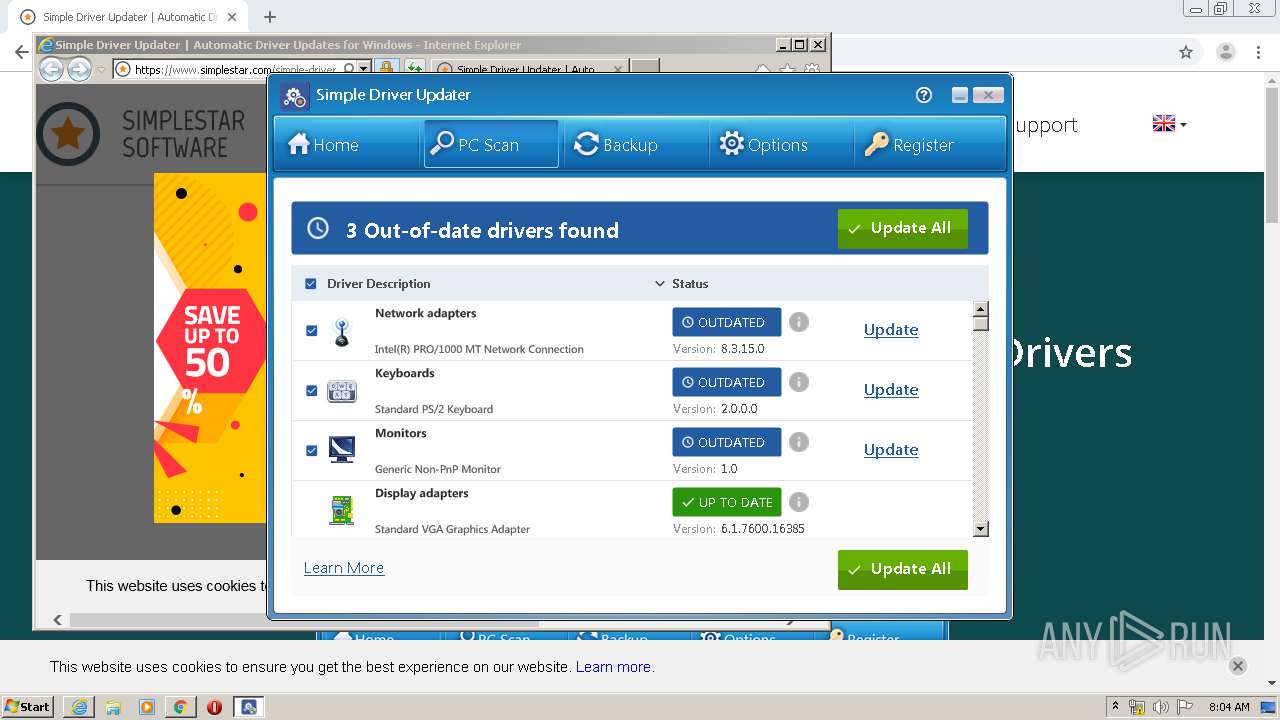Click Update link for Monitors

(x=891, y=450)
